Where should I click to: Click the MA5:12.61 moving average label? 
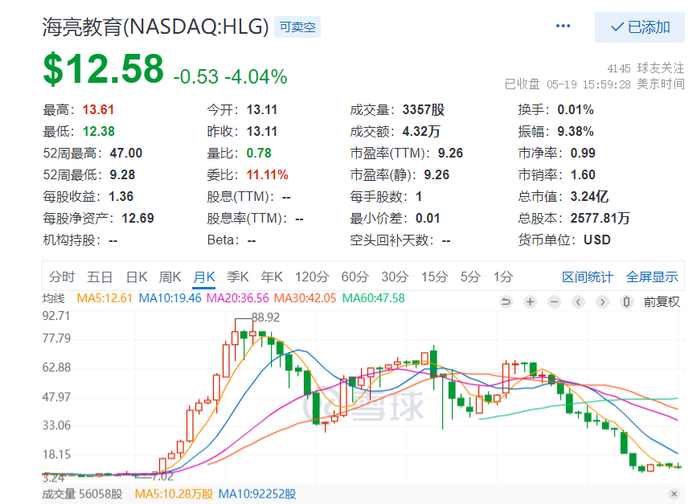pyautogui.click(x=104, y=298)
